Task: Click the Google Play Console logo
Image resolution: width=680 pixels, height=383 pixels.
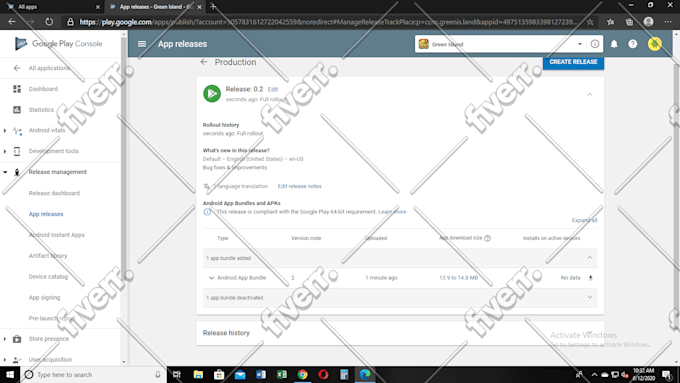Action: point(58,43)
